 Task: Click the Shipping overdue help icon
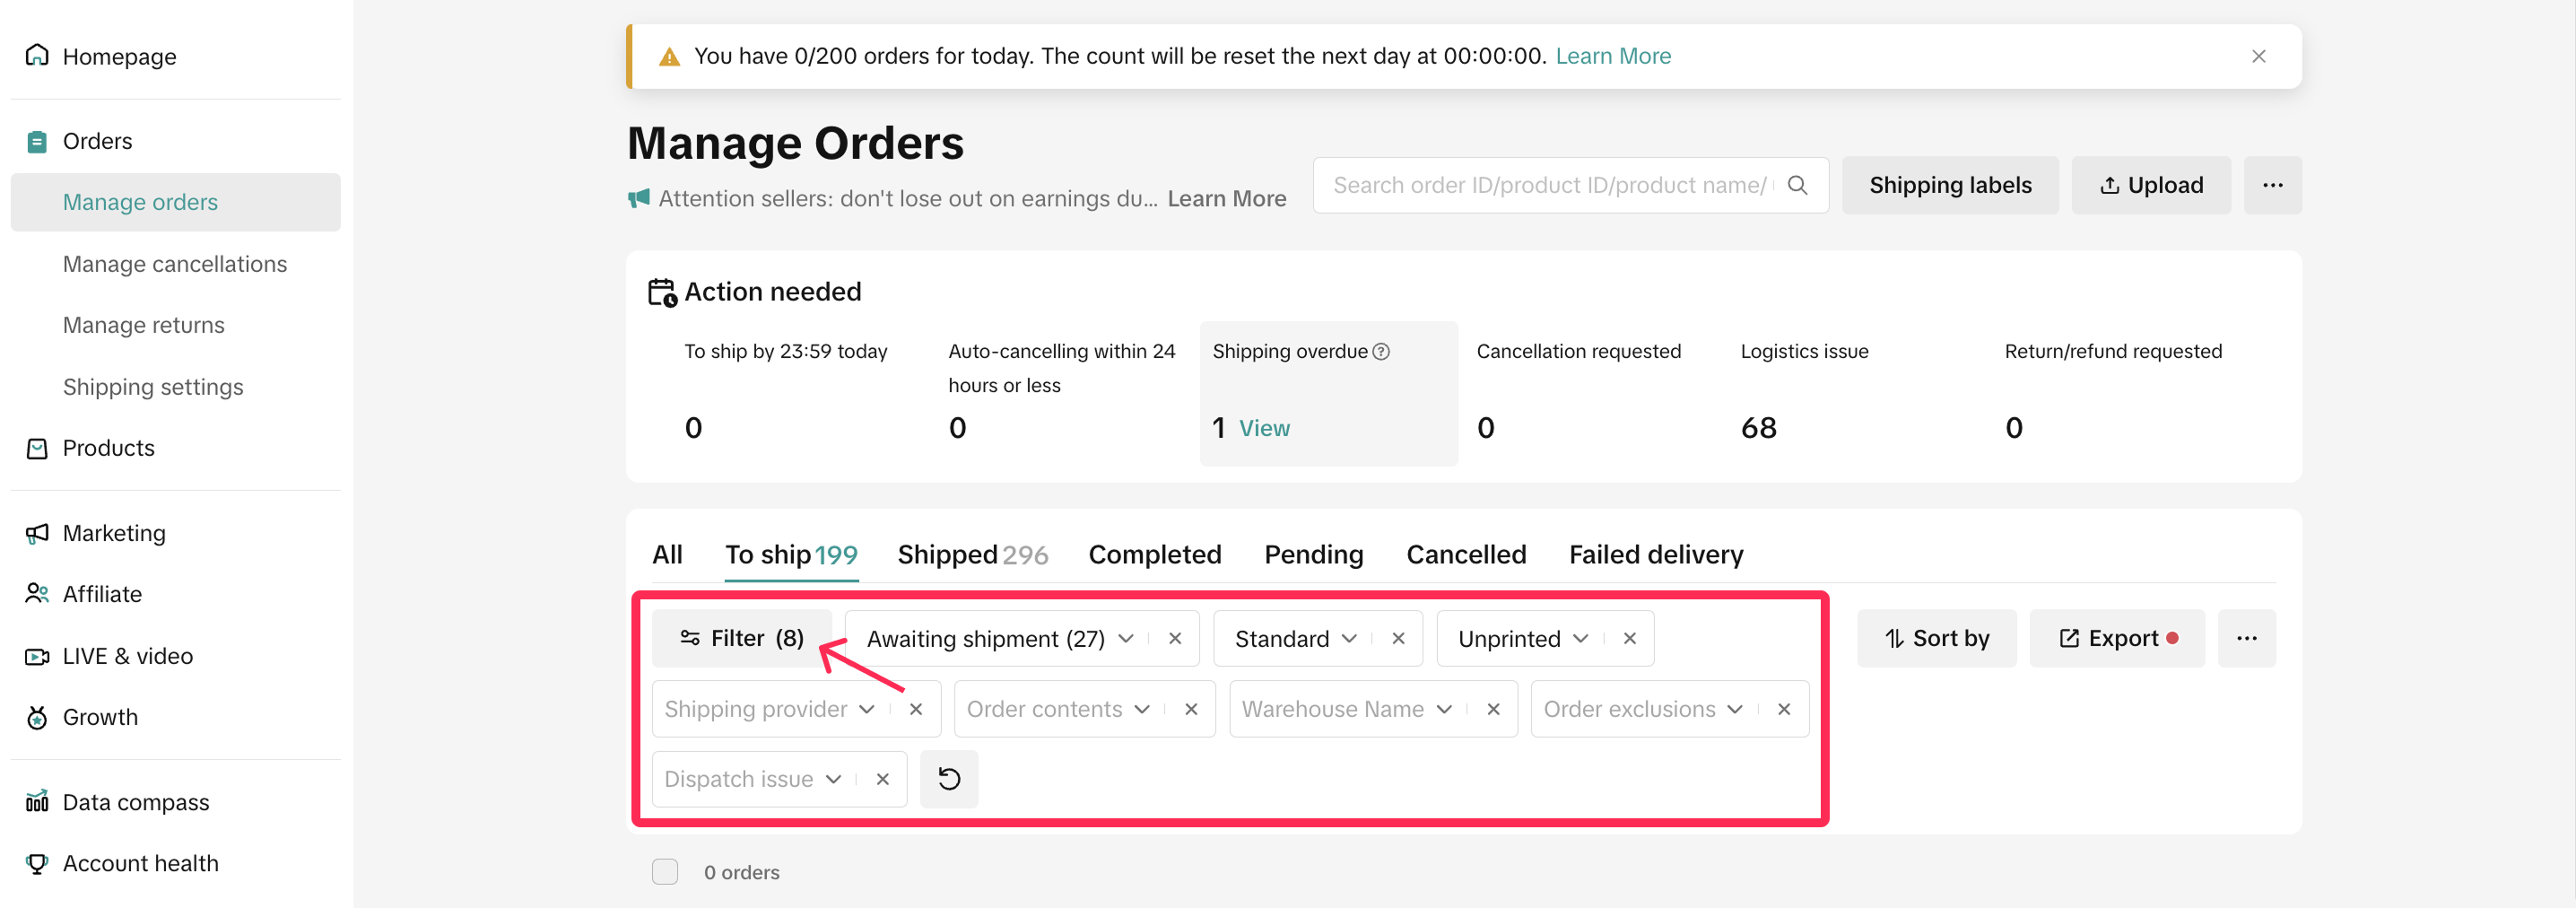tap(1381, 351)
